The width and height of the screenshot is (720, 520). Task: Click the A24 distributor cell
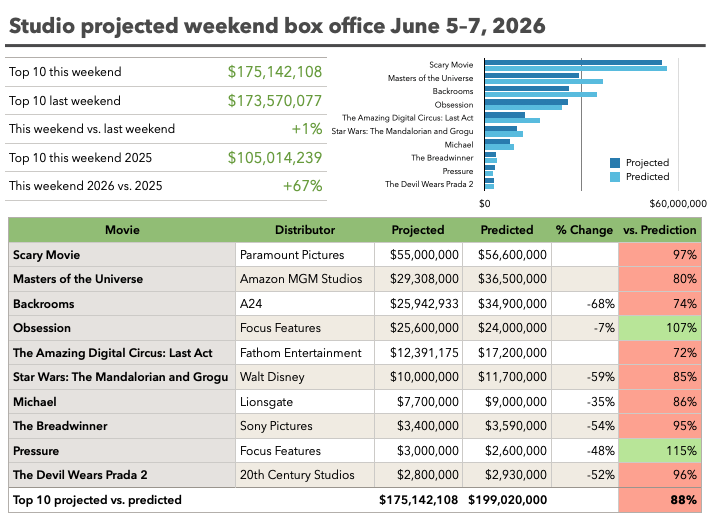click(x=305, y=304)
